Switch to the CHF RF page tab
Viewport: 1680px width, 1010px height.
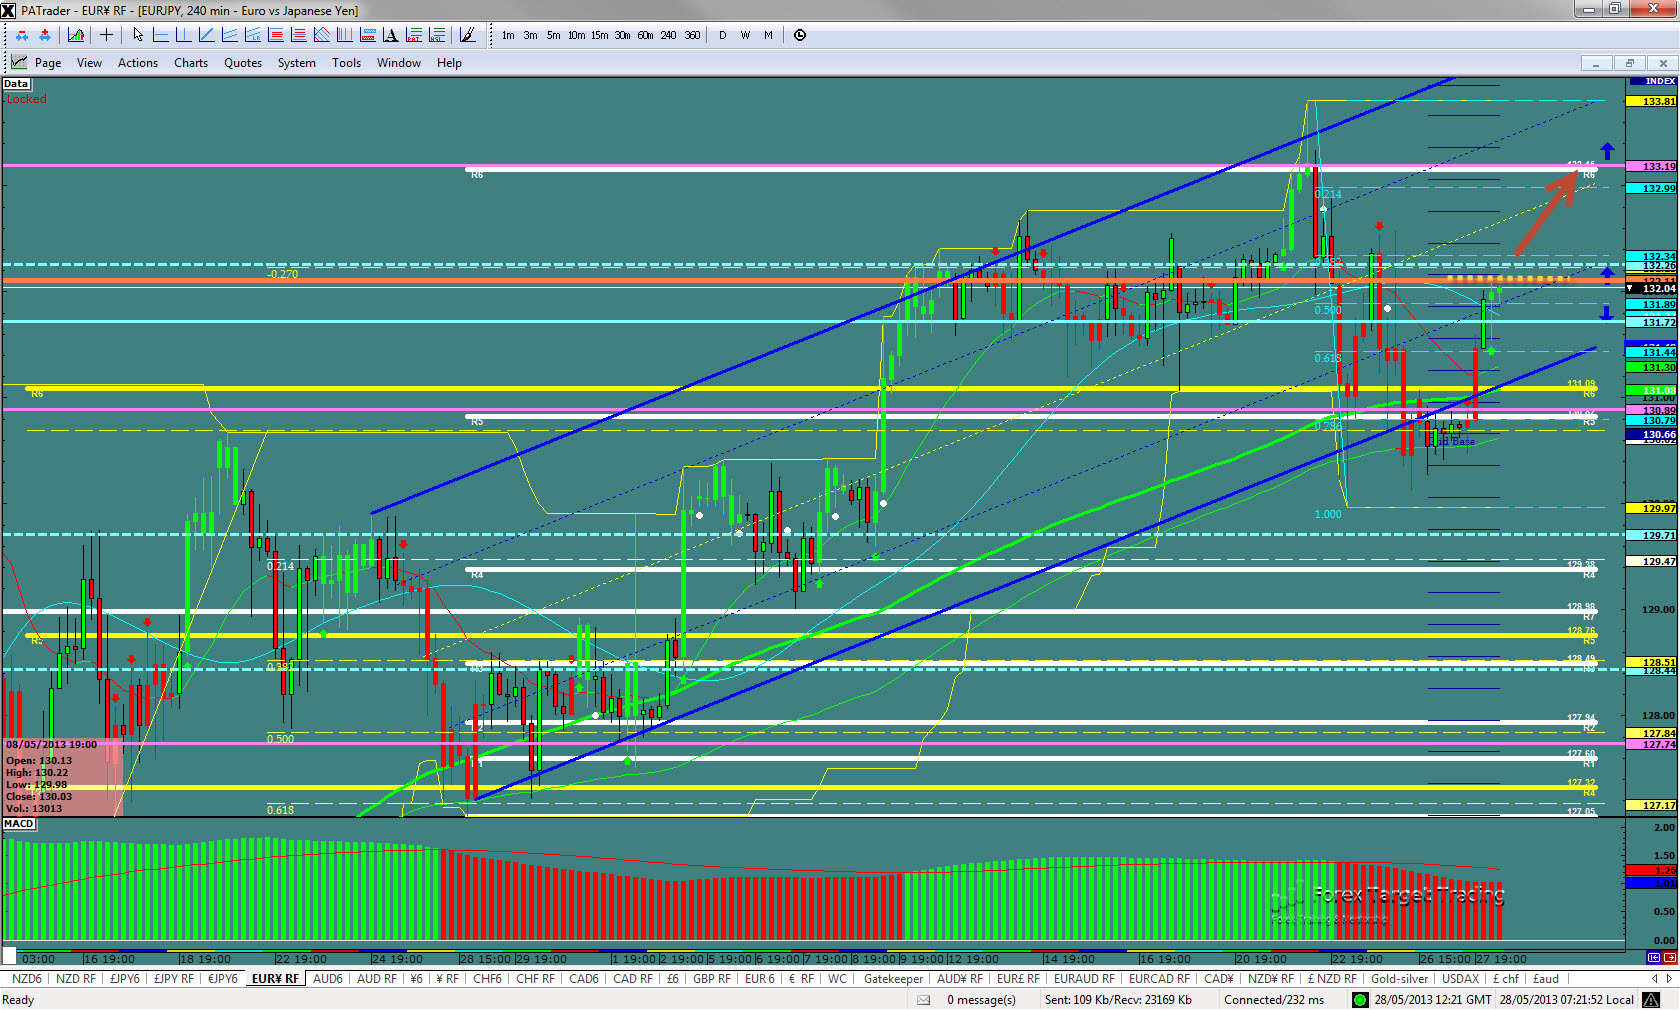tap(535, 979)
